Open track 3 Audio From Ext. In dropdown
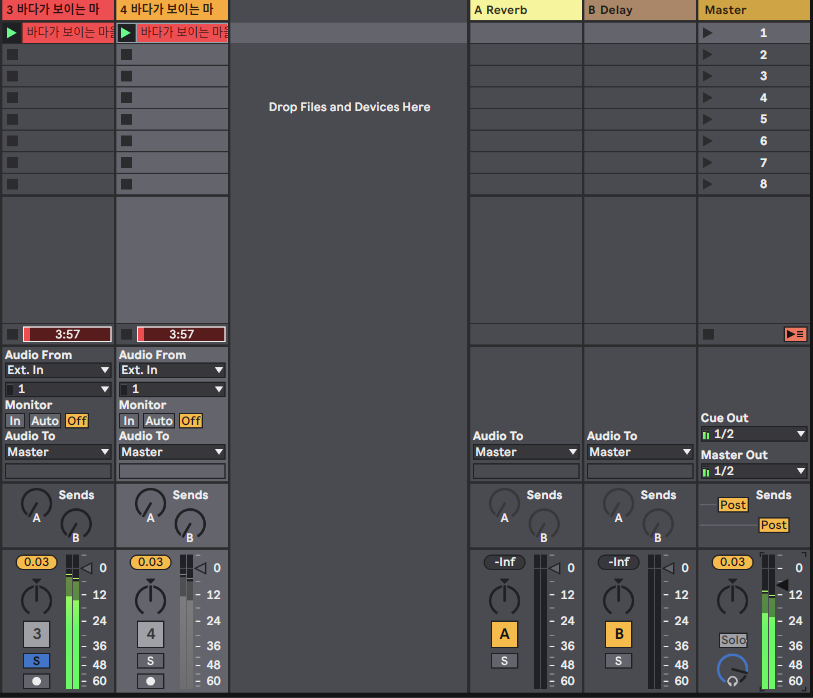The height and width of the screenshot is (698, 813). (58, 370)
